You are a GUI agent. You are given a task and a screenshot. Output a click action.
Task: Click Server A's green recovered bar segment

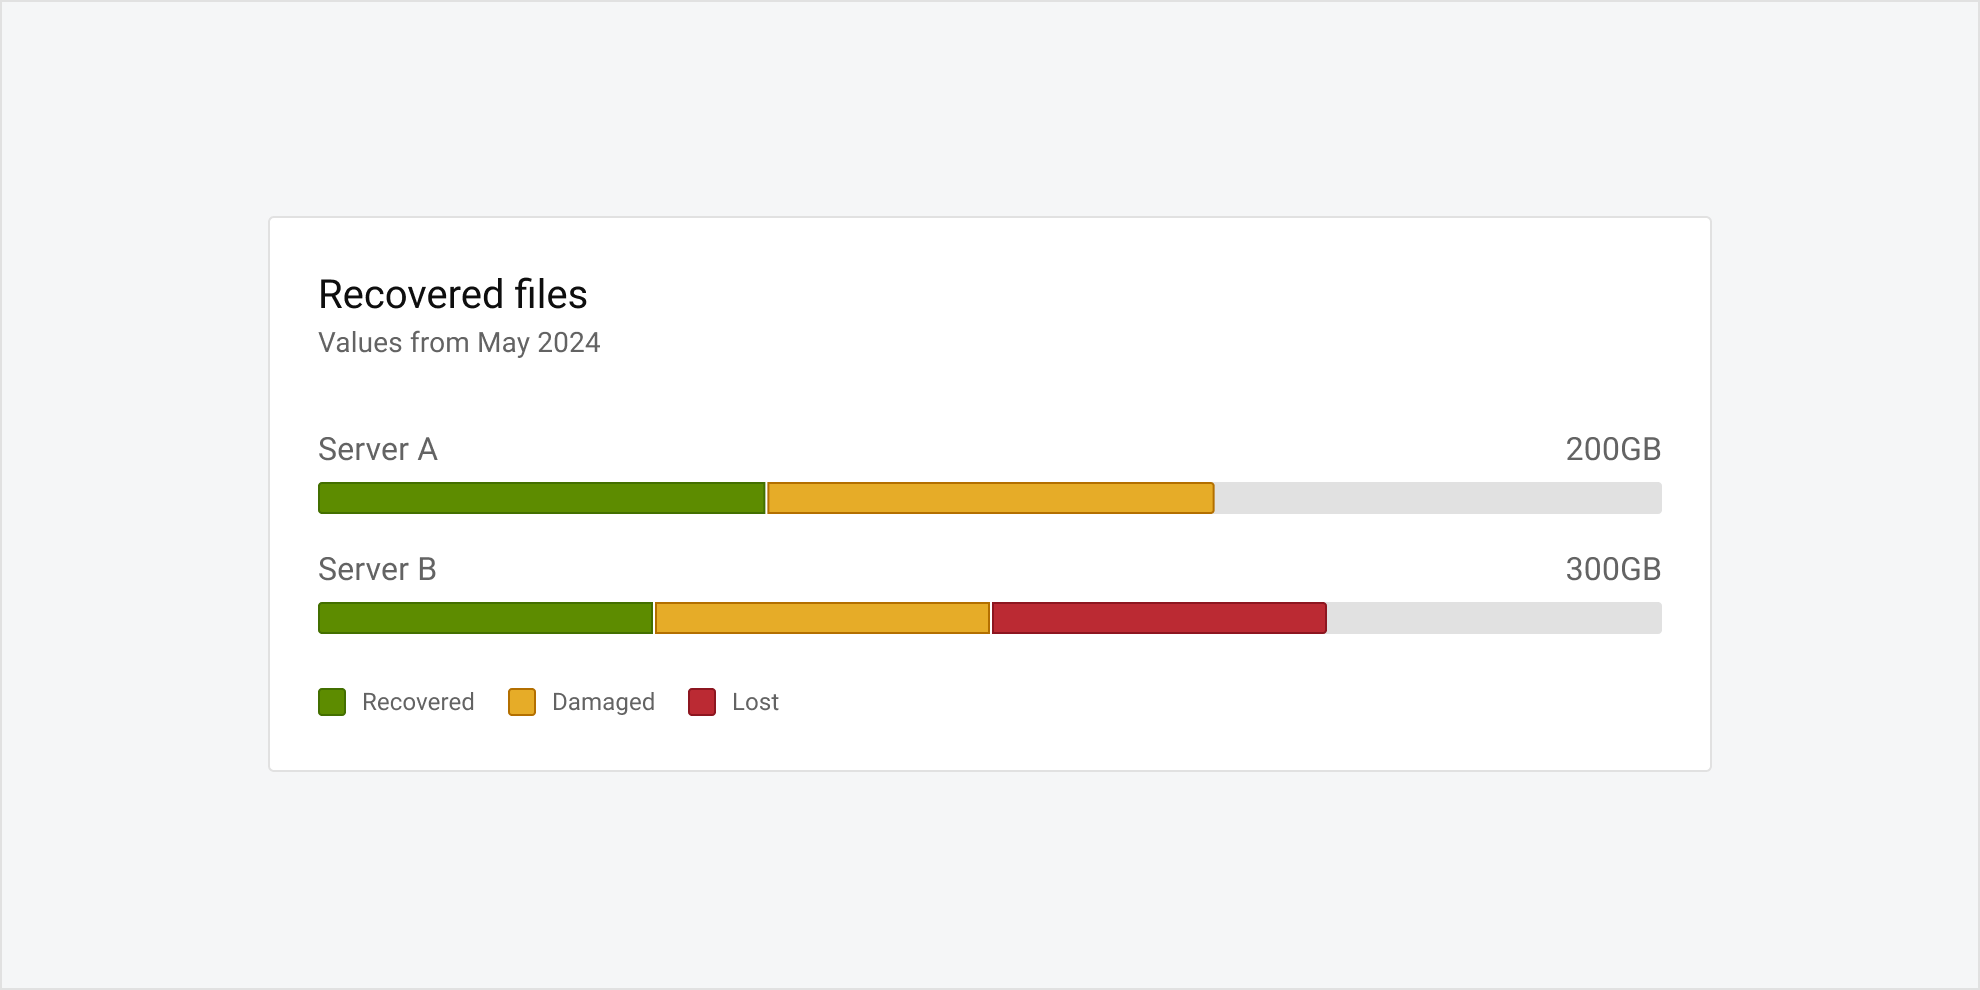tap(541, 498)
